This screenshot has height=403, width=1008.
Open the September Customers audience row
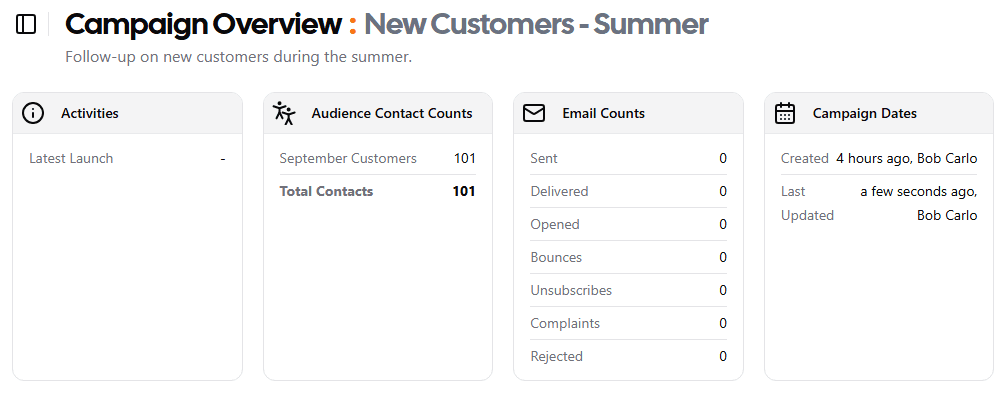coord(377,158)
